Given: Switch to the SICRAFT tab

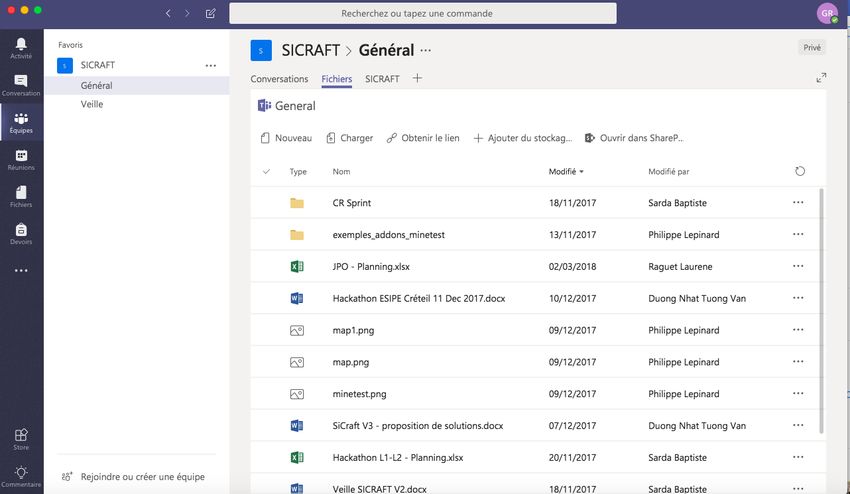Looking at the screenshot, I should (x=382, y=79).
